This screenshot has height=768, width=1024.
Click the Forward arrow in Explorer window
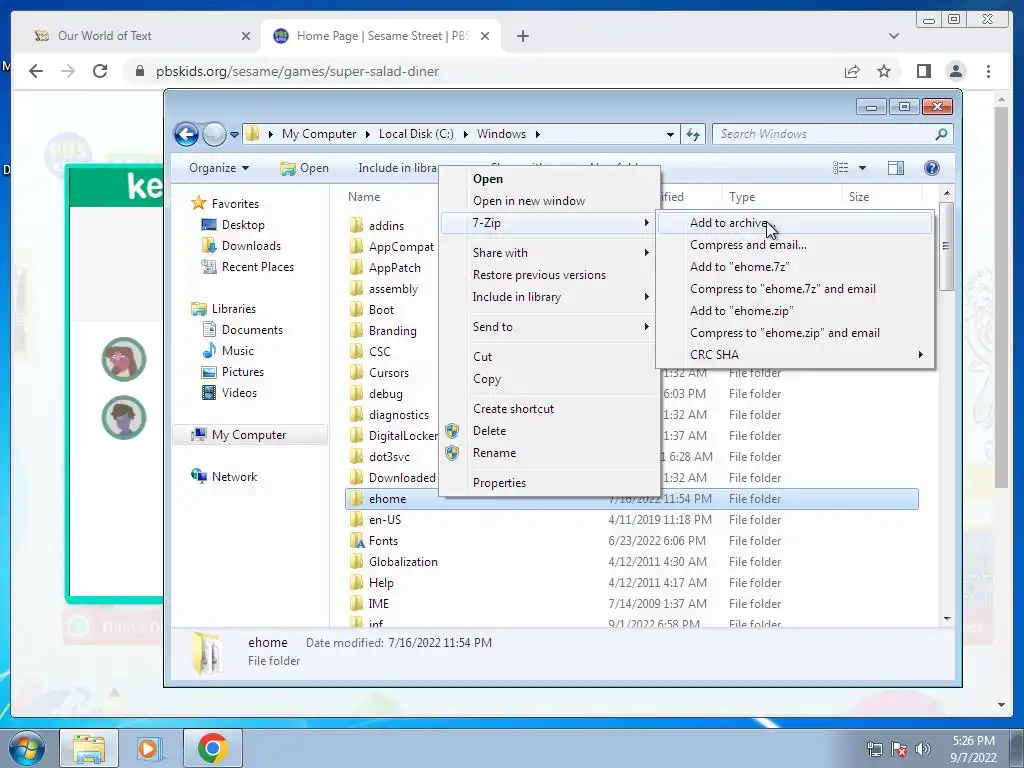pos(214,135)
